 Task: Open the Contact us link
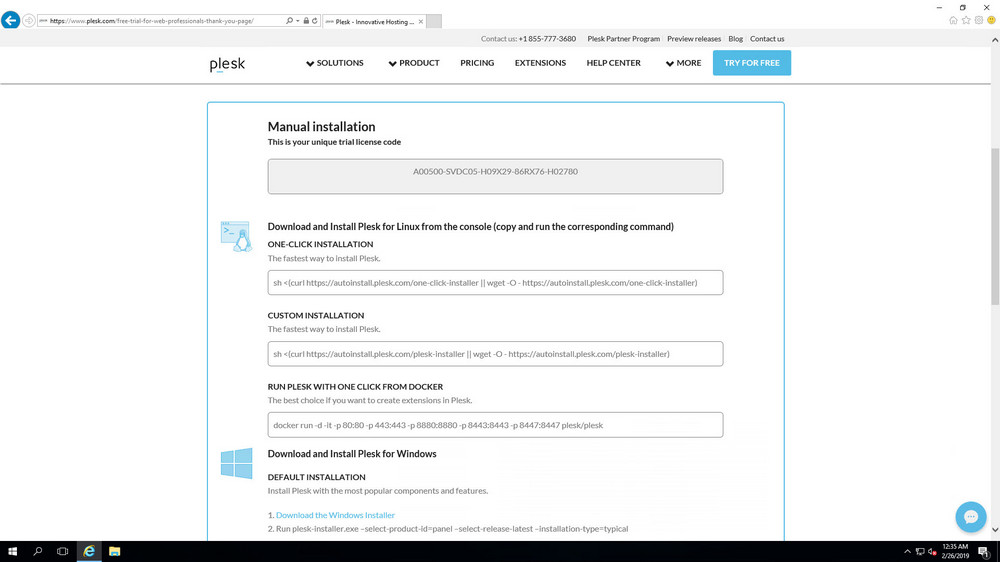coord(767,39)
